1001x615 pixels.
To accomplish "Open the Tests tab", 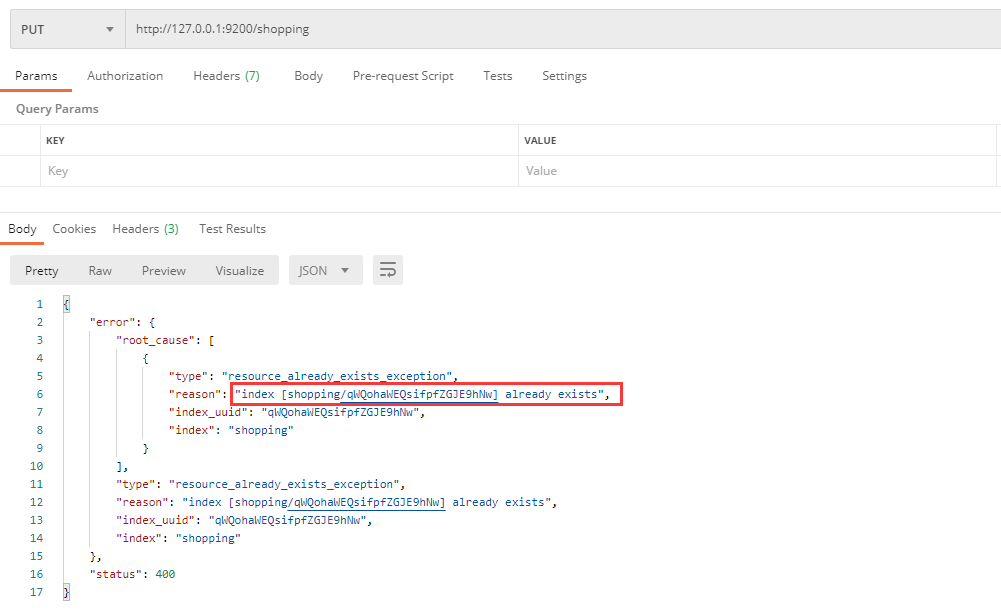I will pos(497,76).
